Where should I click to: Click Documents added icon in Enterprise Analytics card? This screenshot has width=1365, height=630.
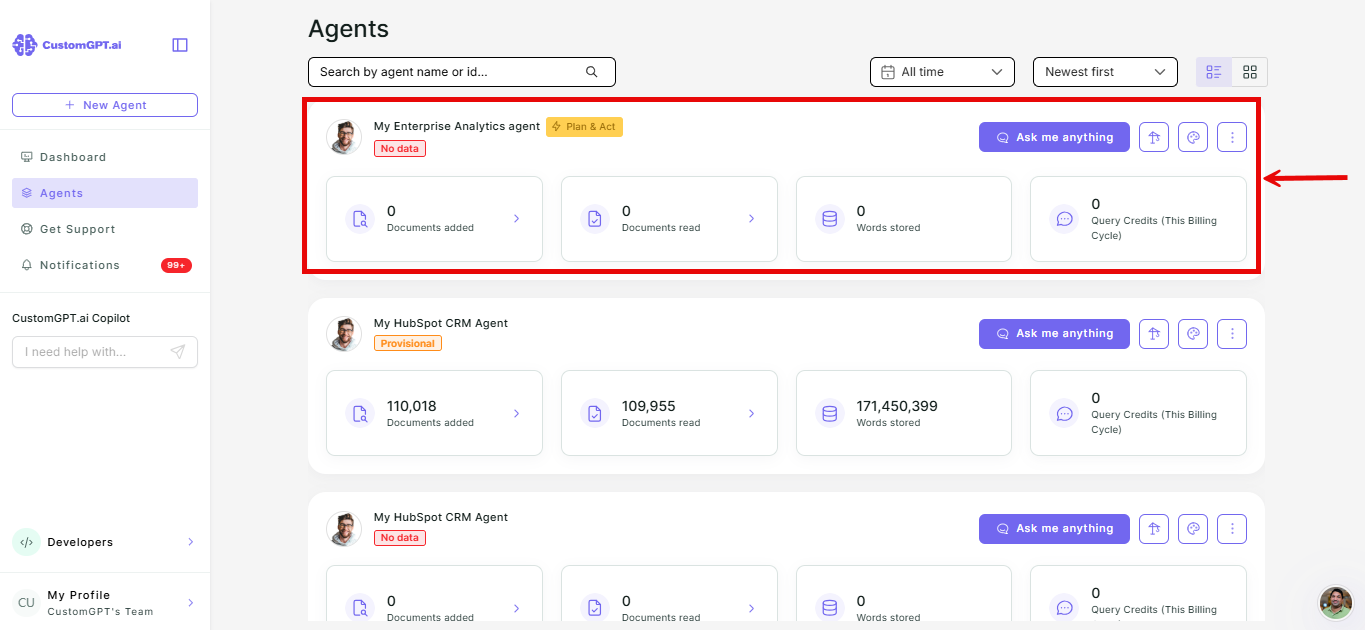click(x=360, y=219)
